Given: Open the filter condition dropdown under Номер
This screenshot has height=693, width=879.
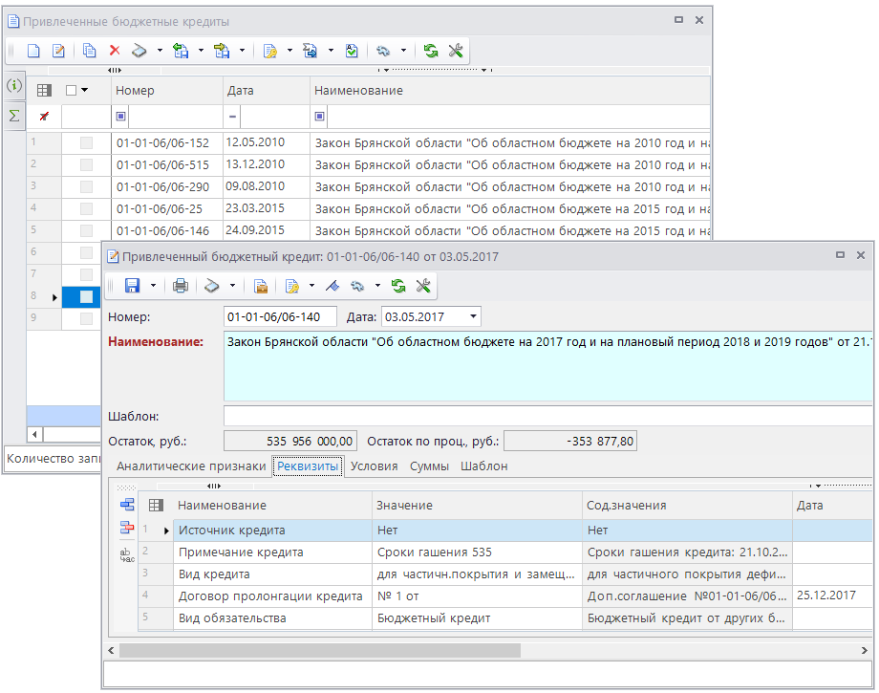Looking at the screenshot, I should pos(122,116).
